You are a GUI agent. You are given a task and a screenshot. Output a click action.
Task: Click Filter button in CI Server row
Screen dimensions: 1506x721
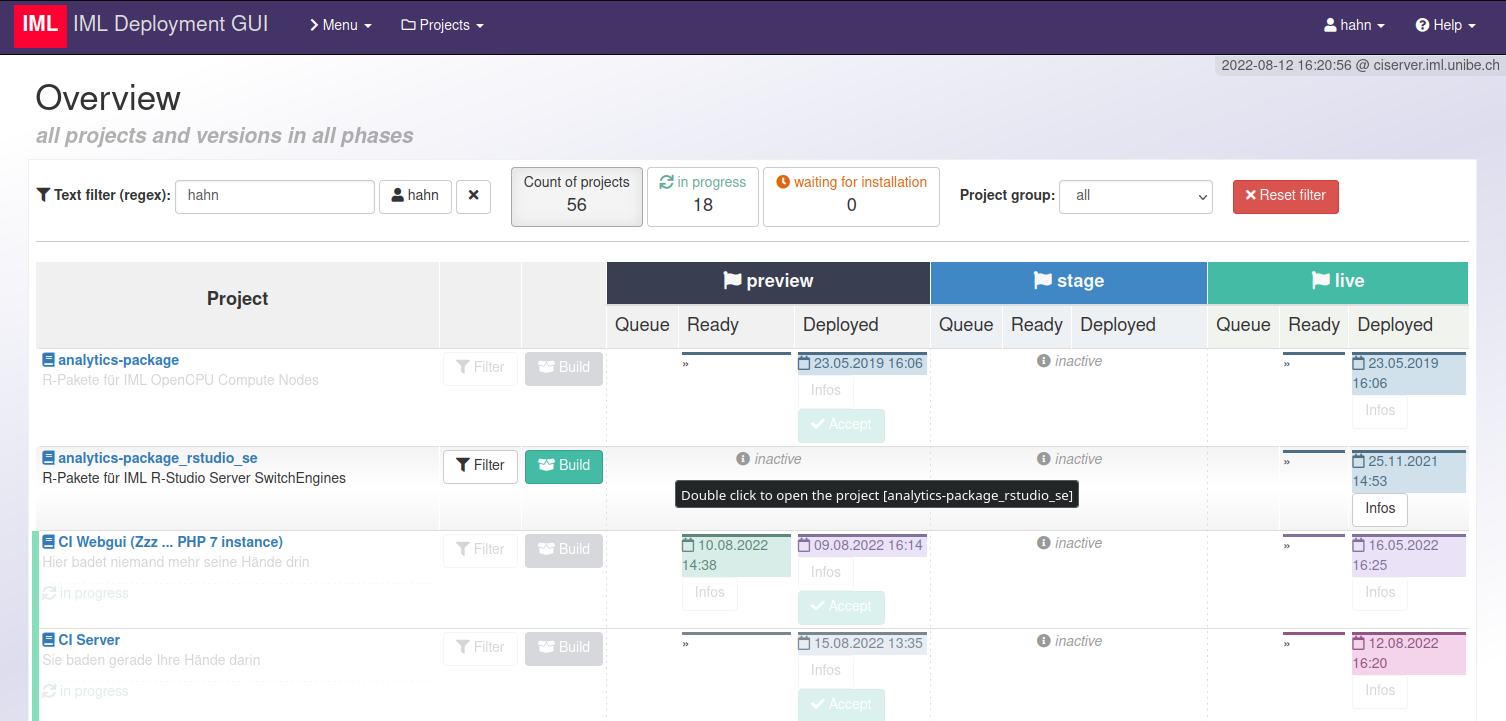point(480,648)
